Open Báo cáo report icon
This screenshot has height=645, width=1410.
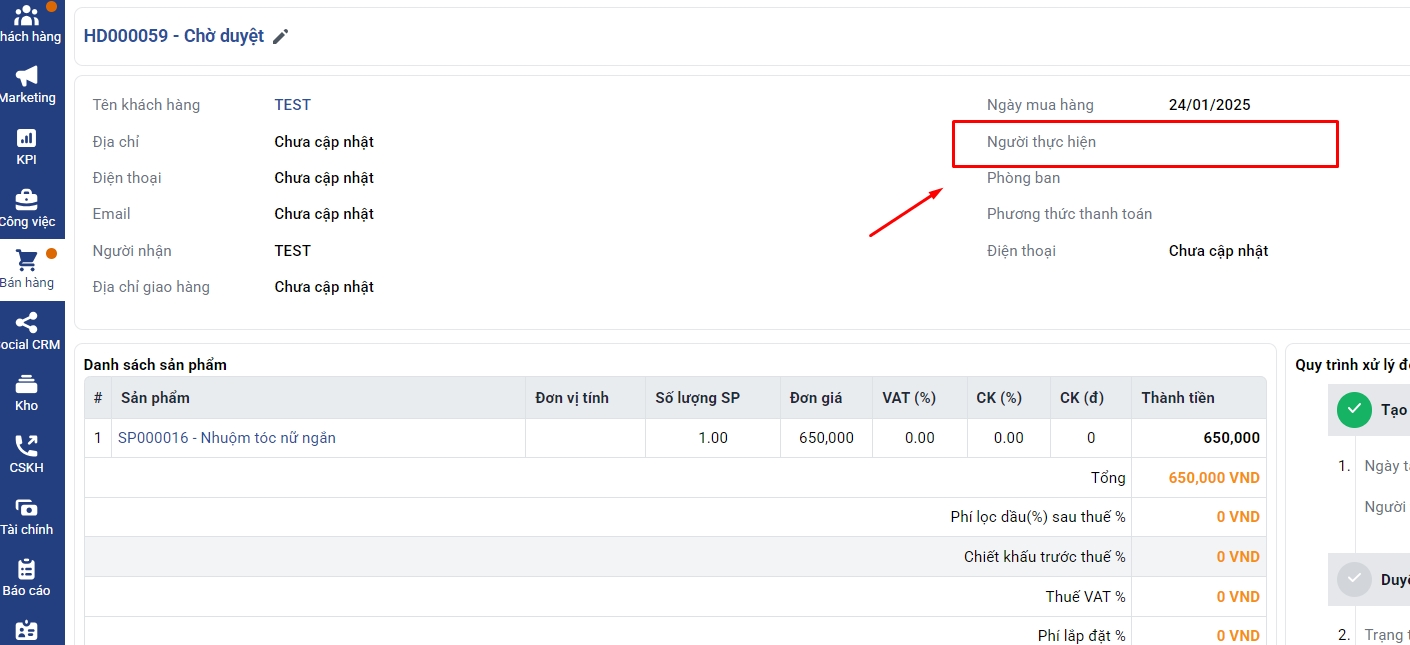coord(27,570)
